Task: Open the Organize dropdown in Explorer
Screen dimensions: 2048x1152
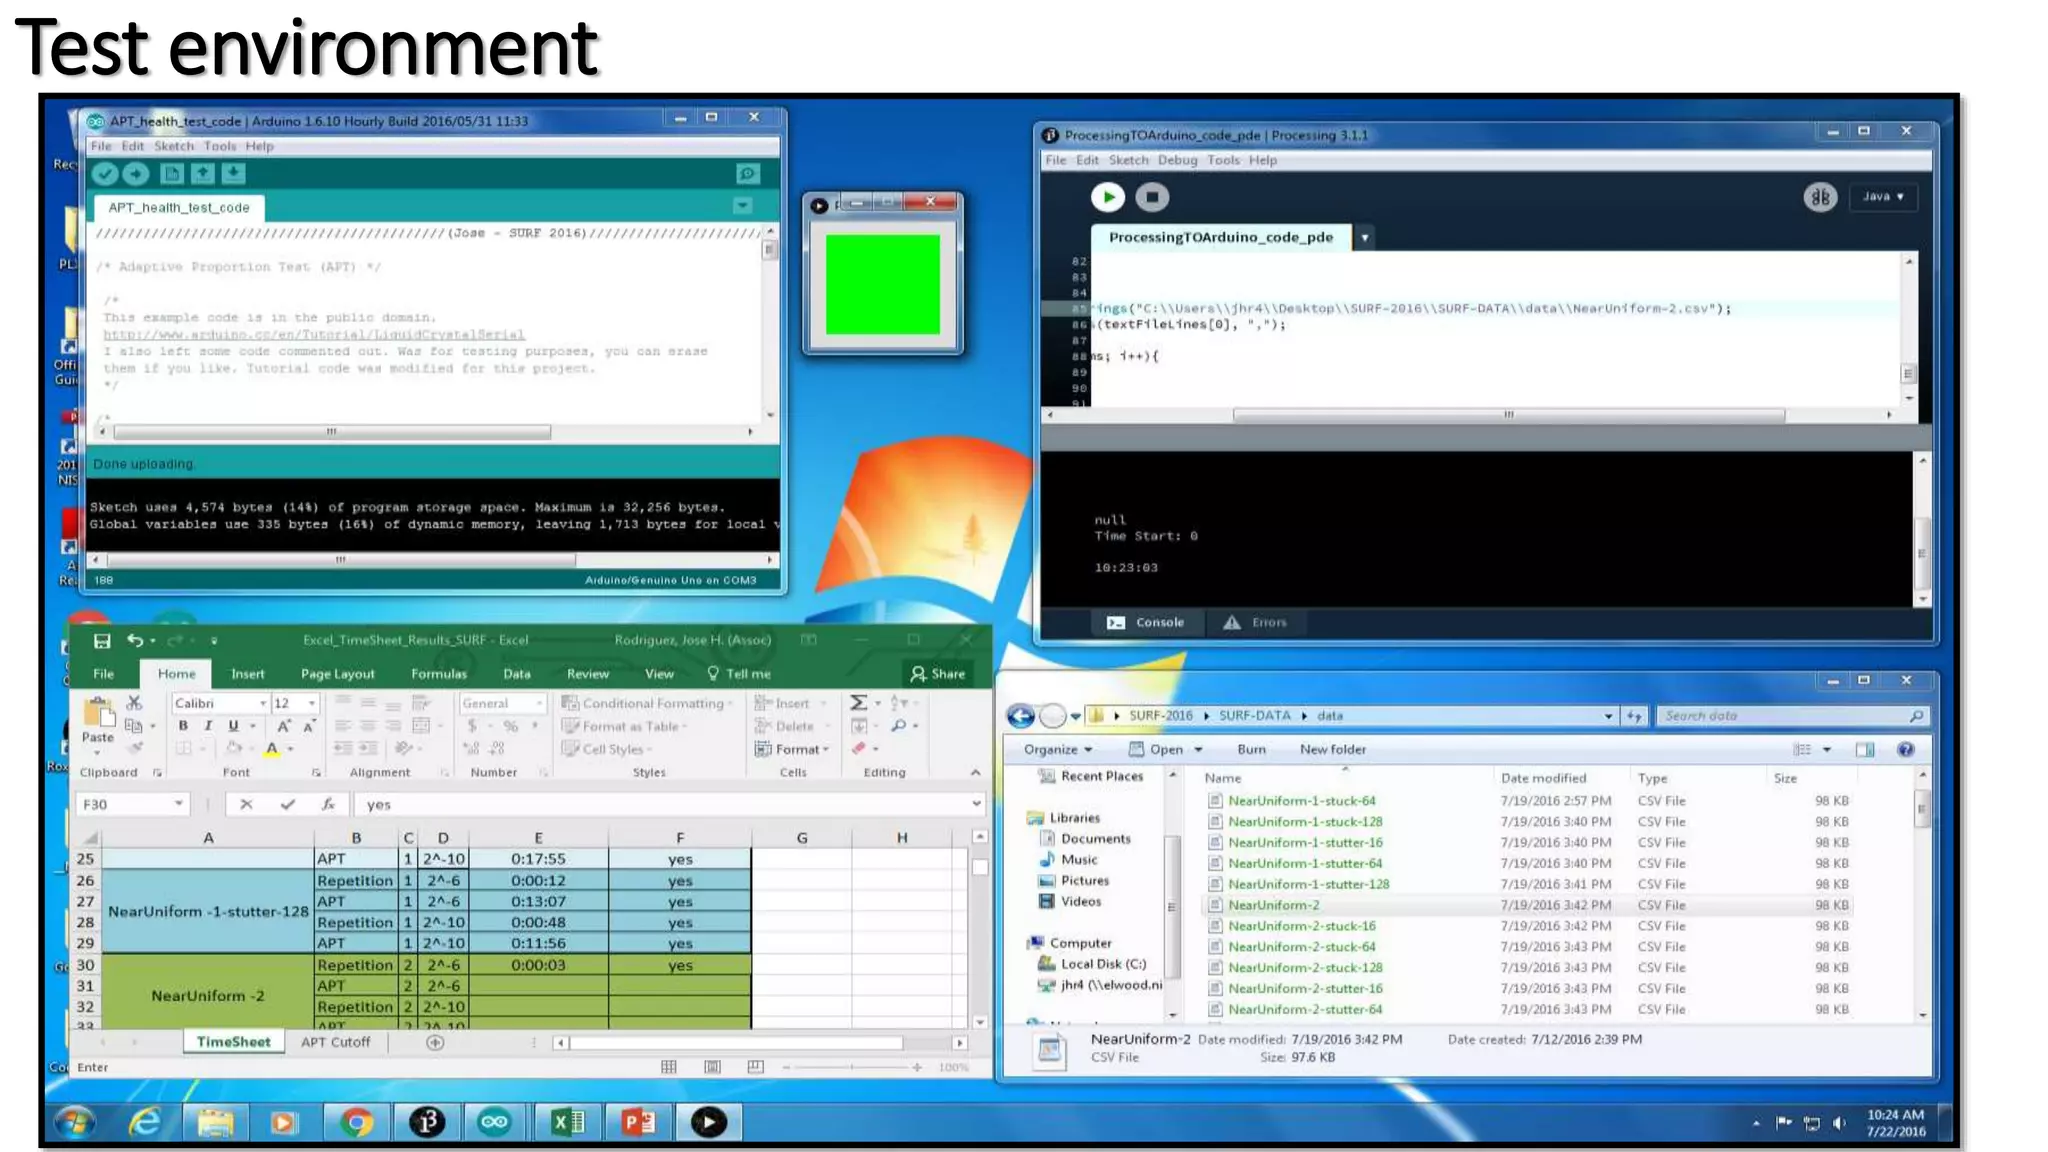Action: tap(1058, 749)
